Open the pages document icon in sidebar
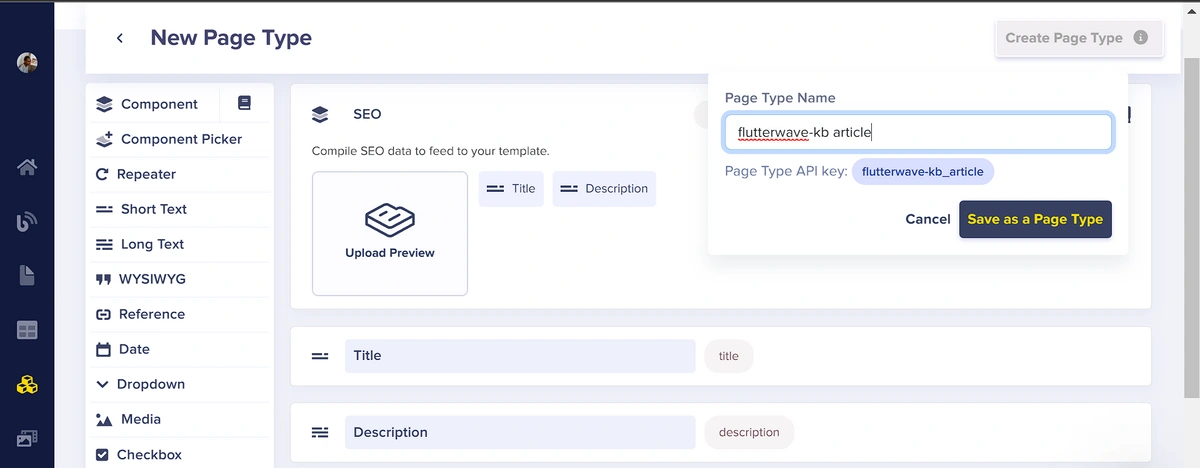The width and height of the screenshot is (1200, 468). 27,276
